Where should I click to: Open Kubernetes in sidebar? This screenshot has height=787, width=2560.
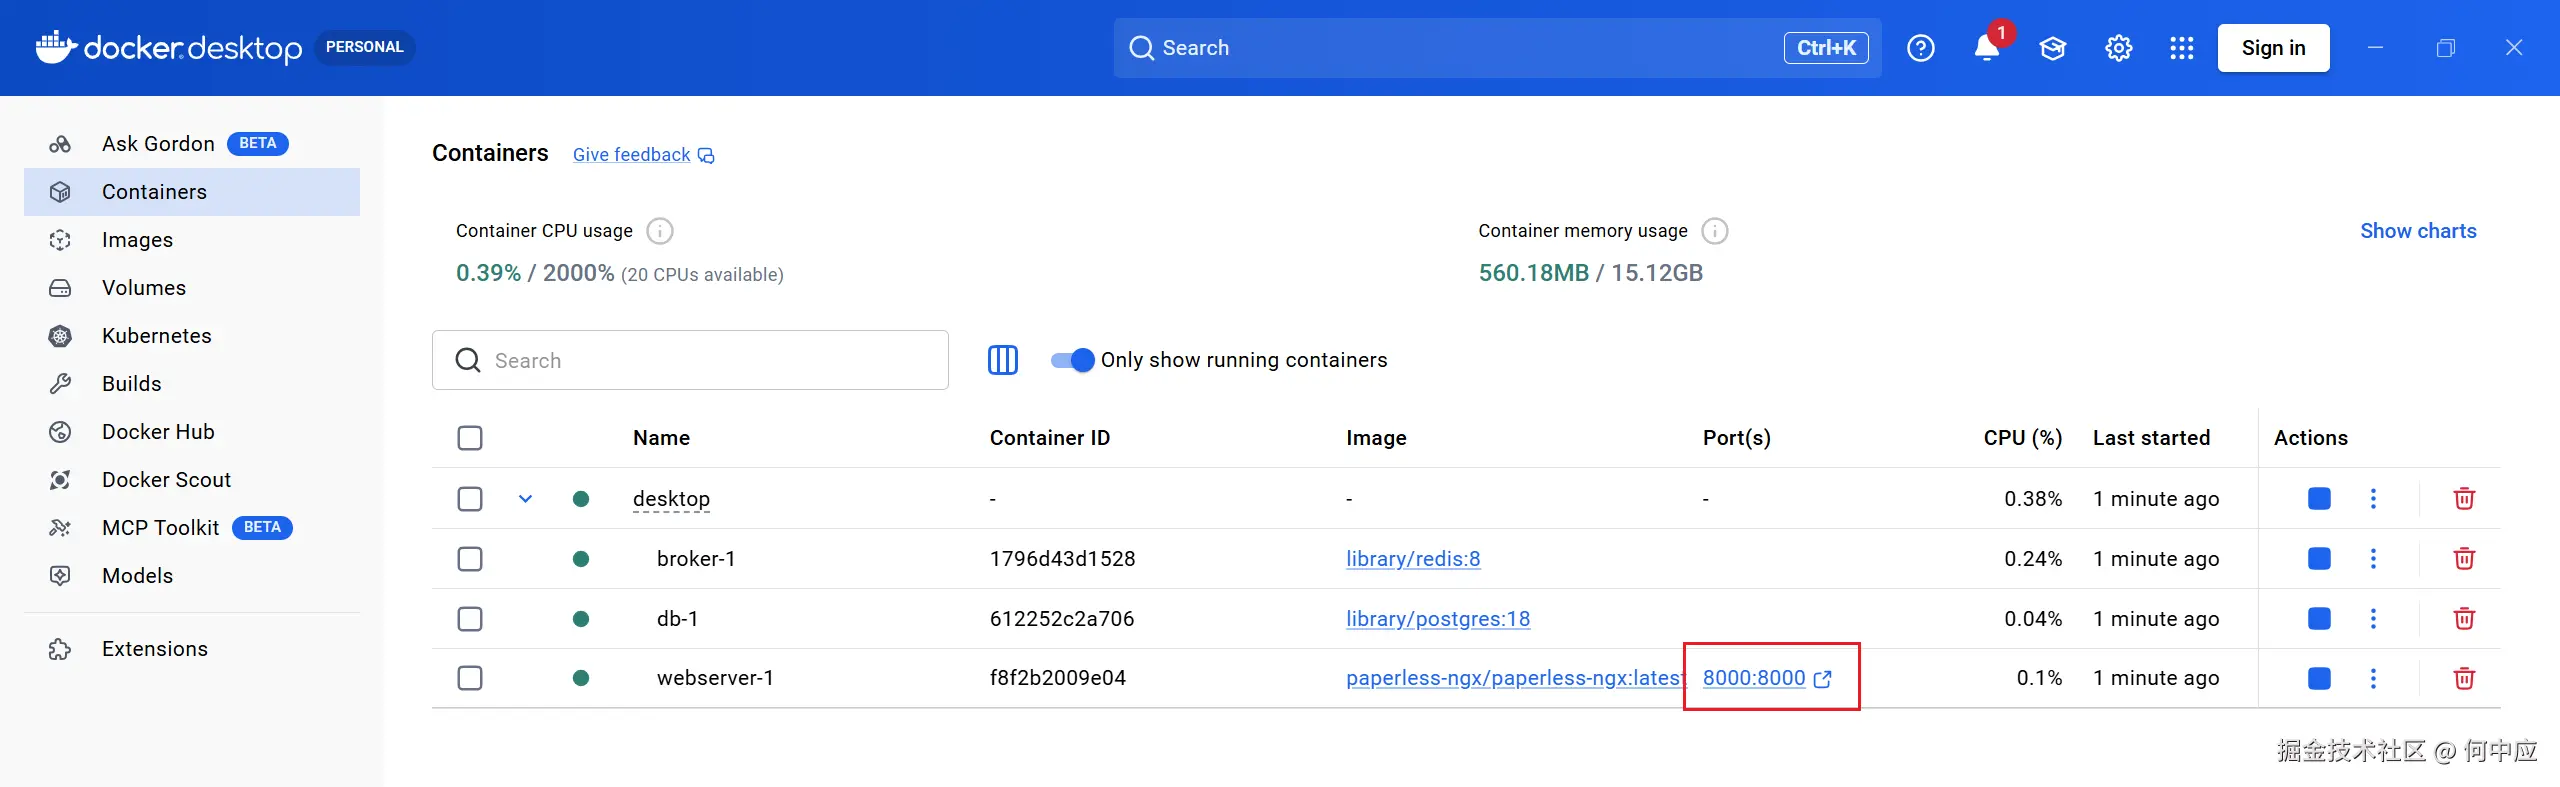(x=192, y=336)
